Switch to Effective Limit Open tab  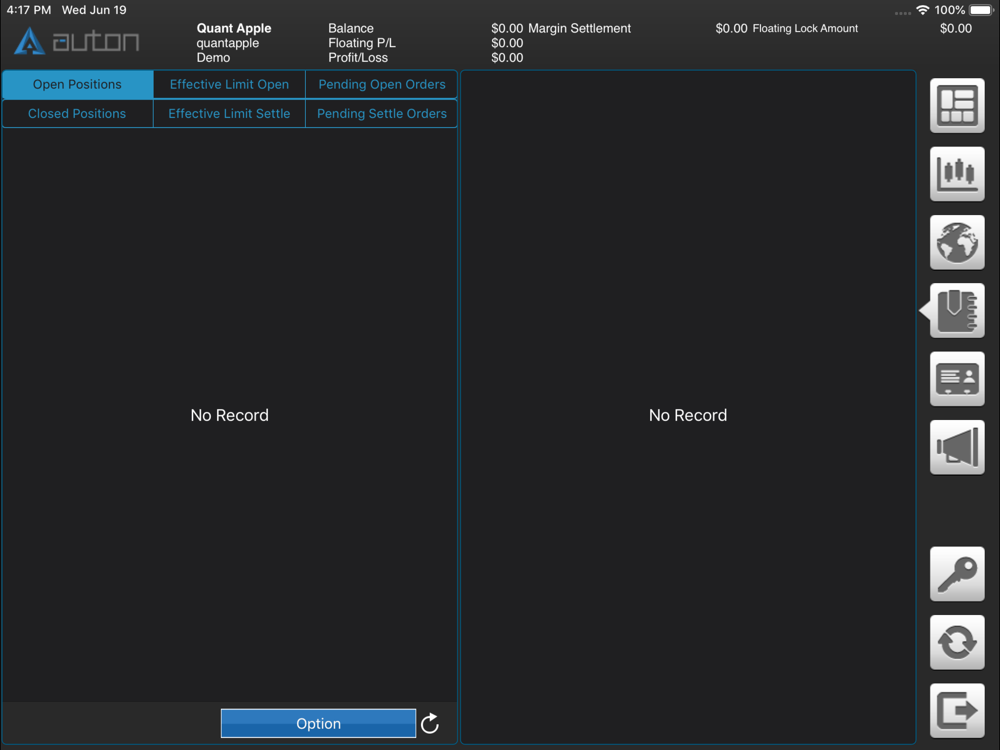(x=229, y=84)
